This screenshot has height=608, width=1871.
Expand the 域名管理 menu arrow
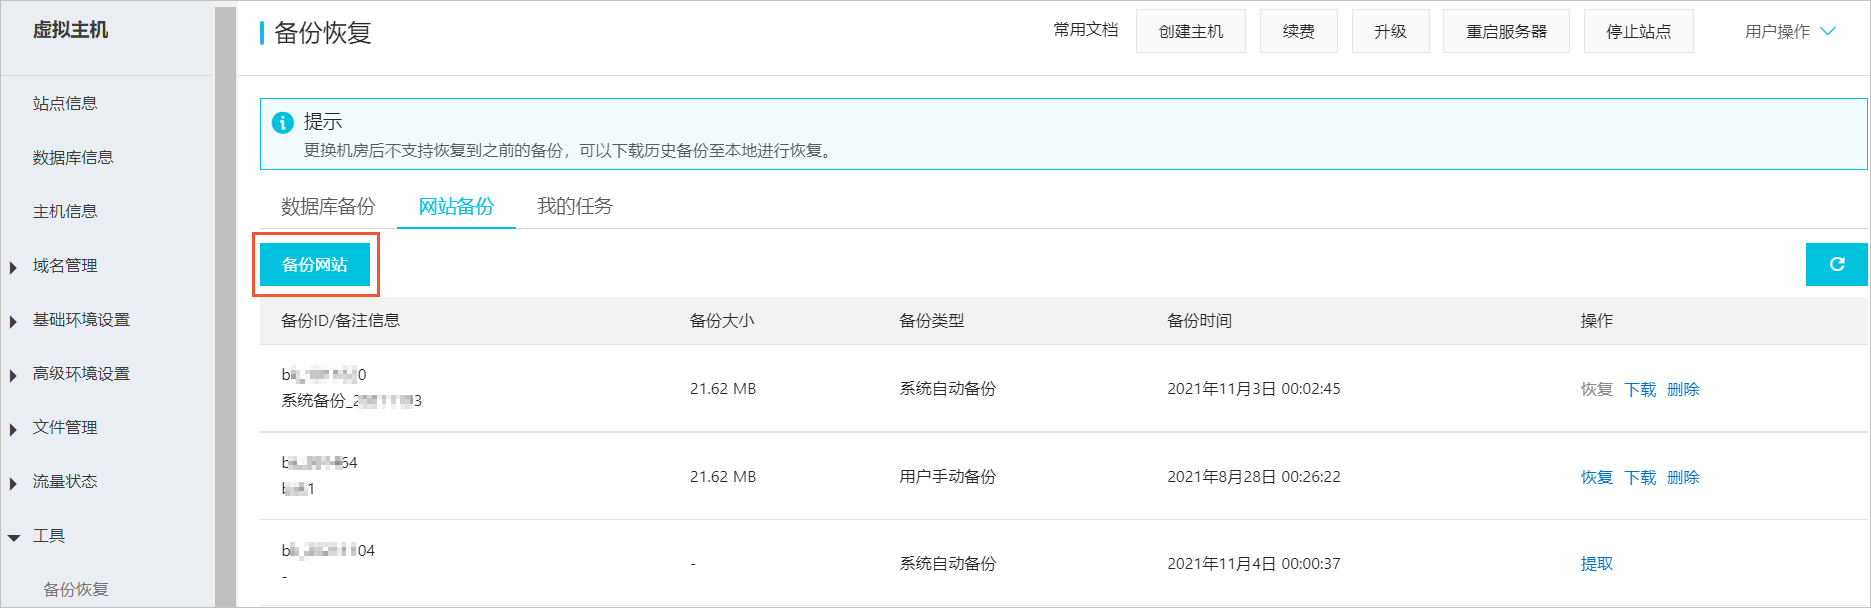(13, 267)
